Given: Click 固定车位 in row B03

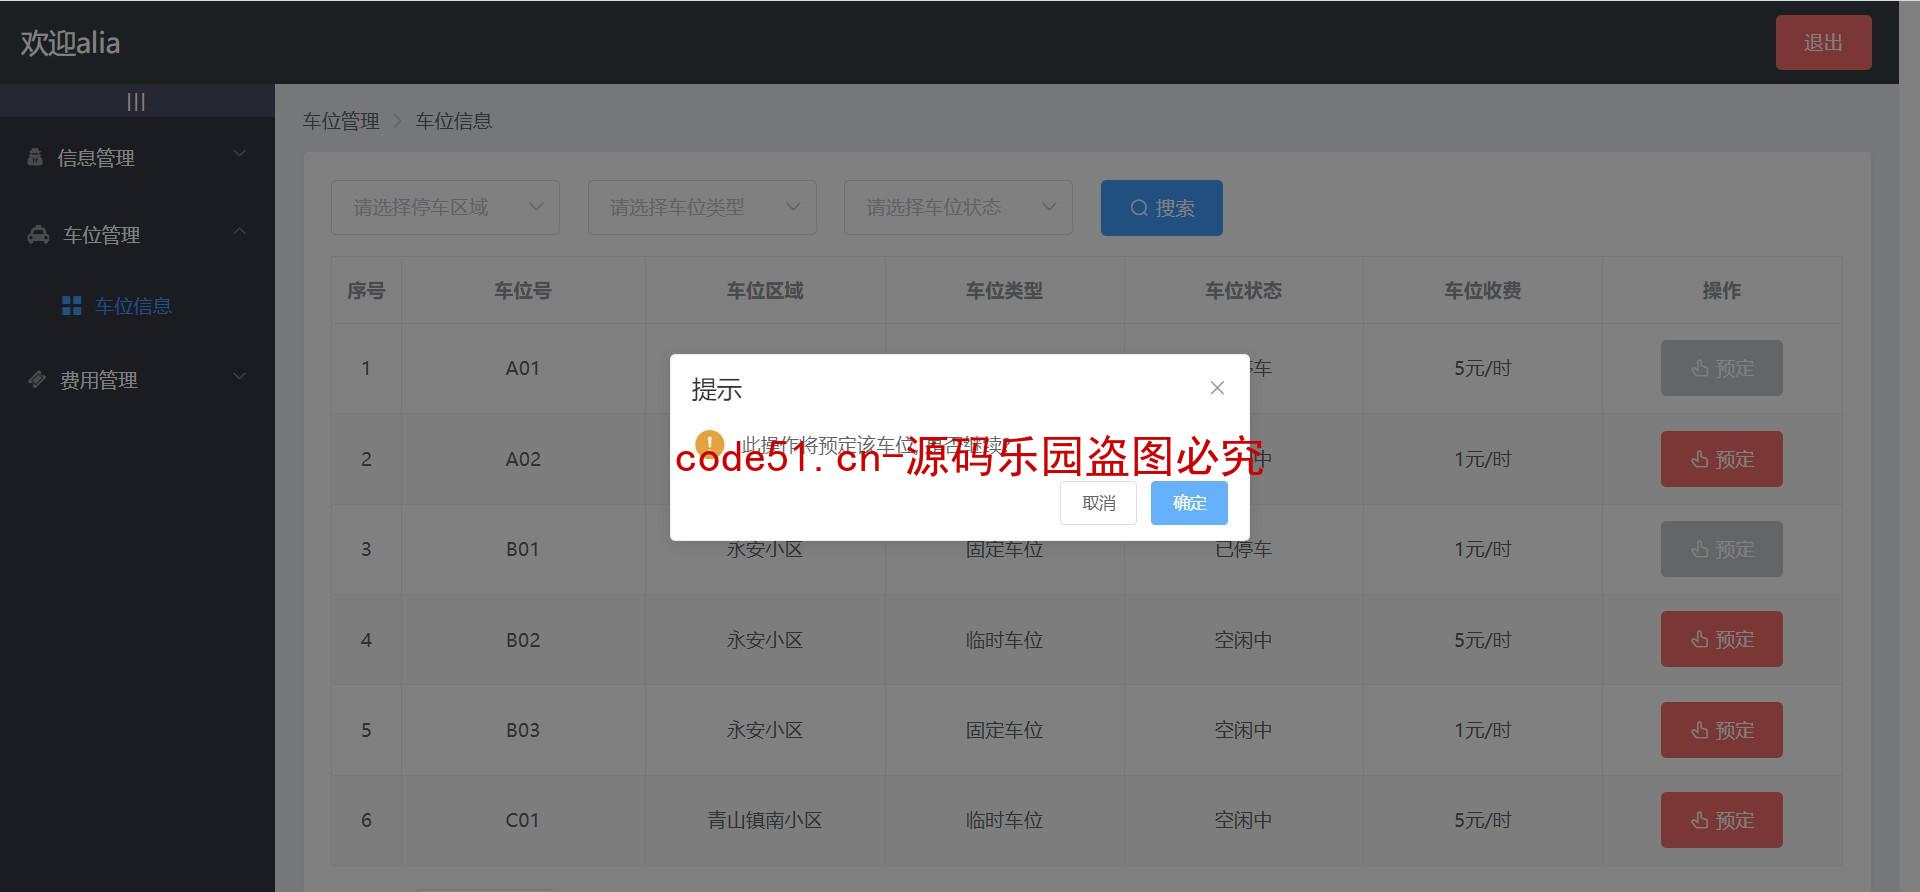Looking at the screenshot, I should [x=1004, y=730].
